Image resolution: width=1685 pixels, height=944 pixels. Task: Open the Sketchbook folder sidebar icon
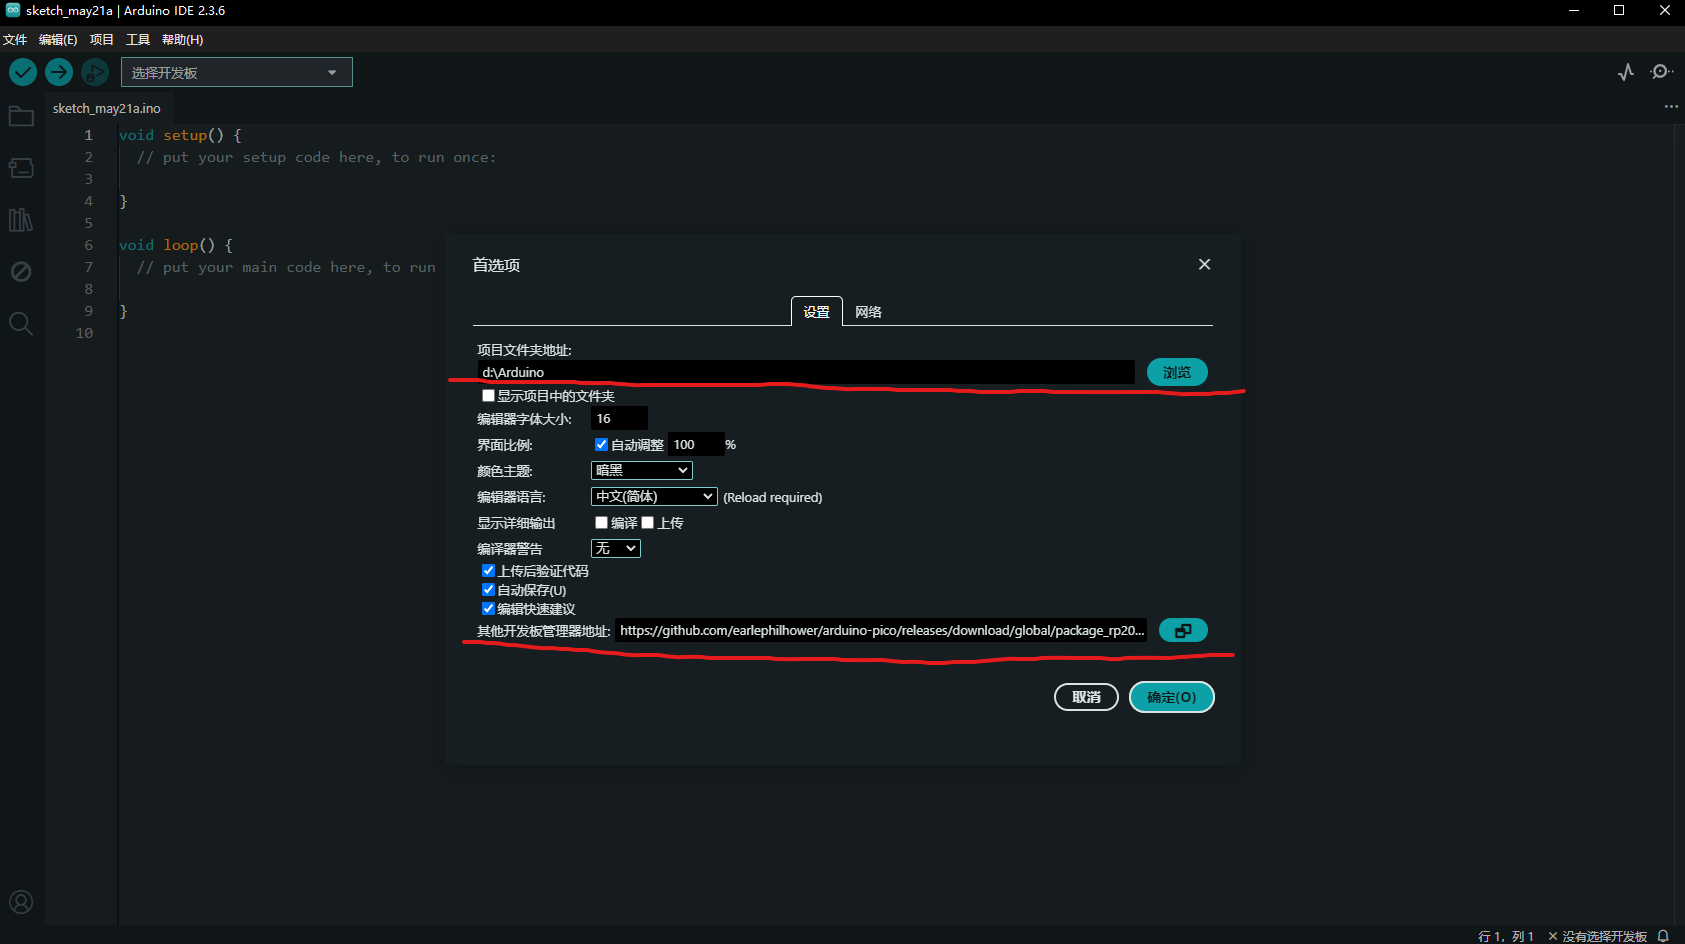(21, 116)
